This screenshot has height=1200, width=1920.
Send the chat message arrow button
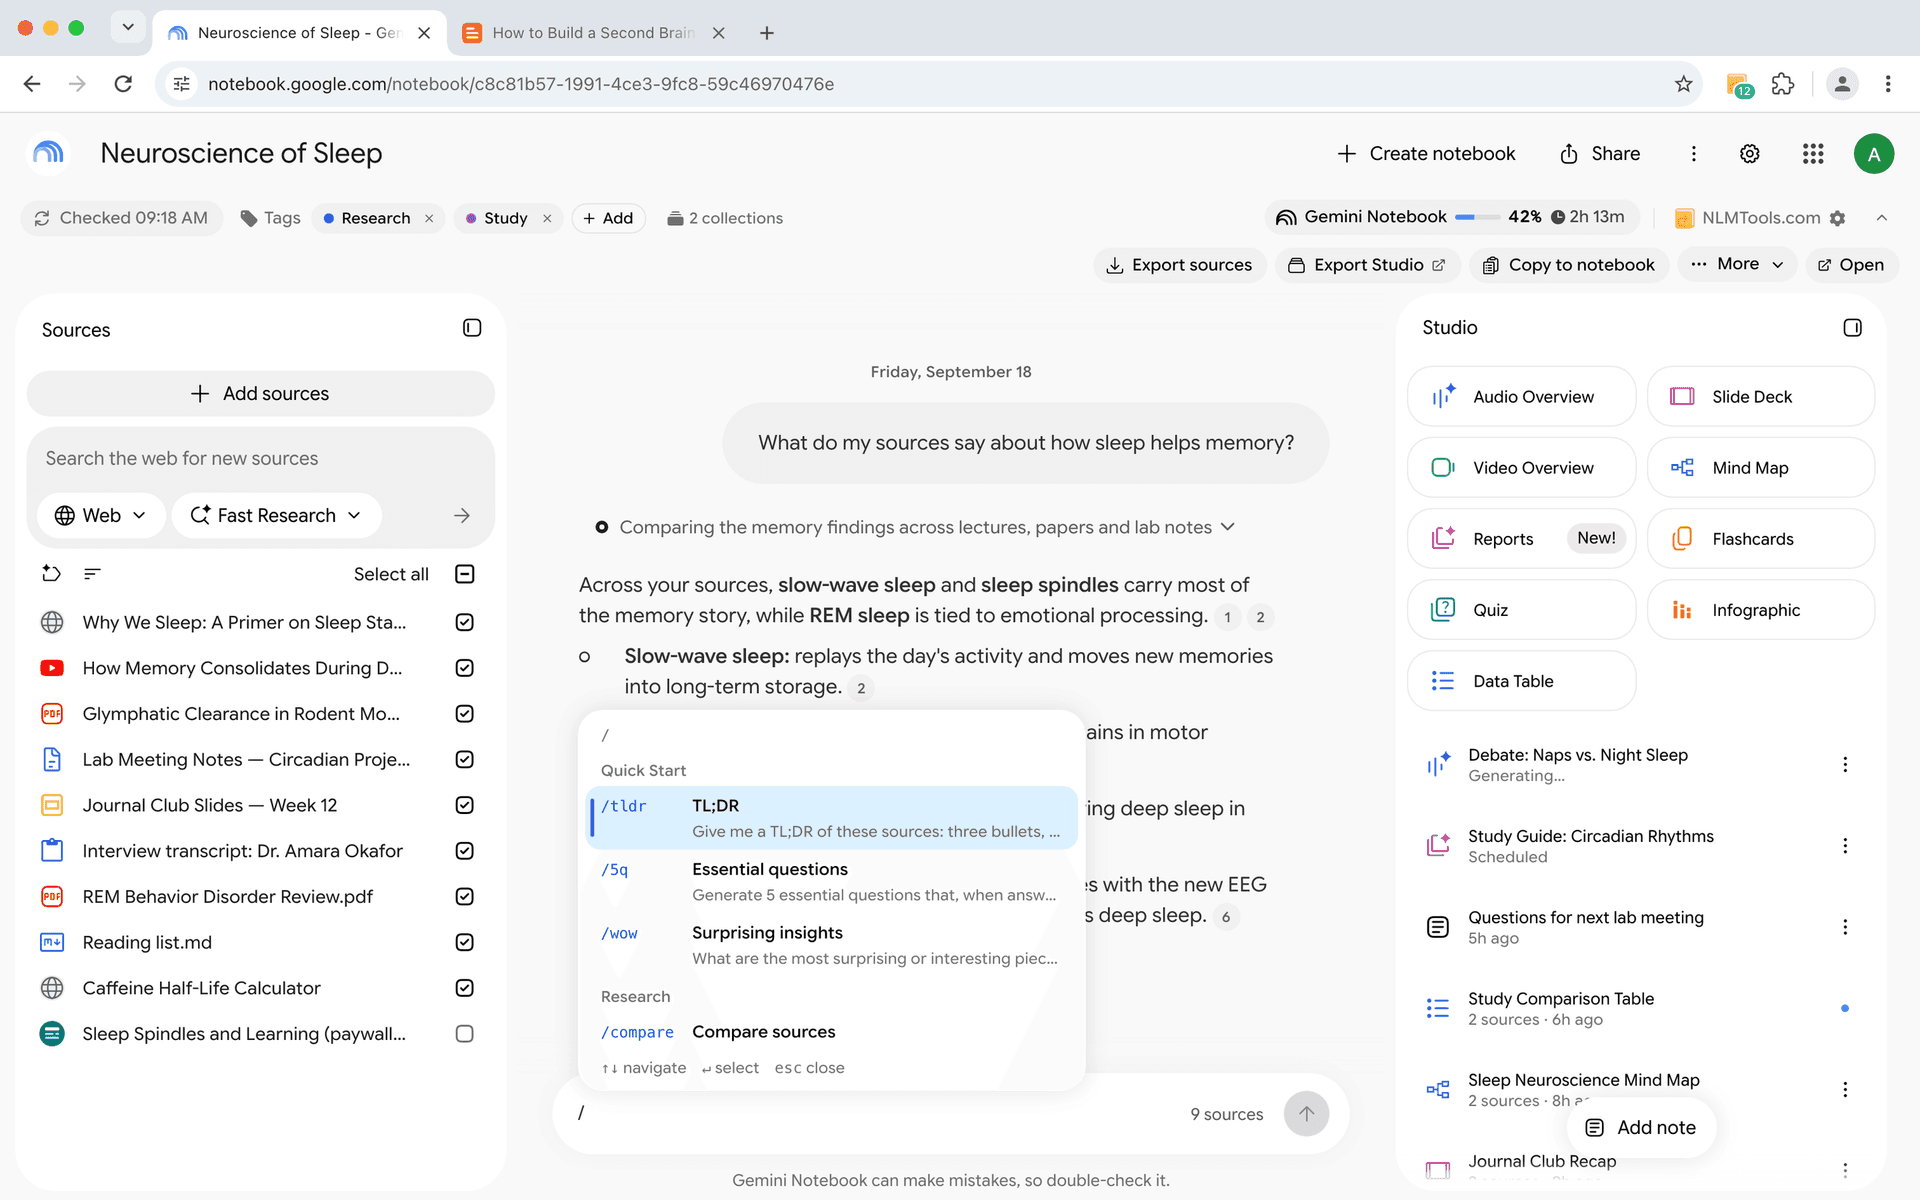pyautogui.click(x=1306, y=1114)
